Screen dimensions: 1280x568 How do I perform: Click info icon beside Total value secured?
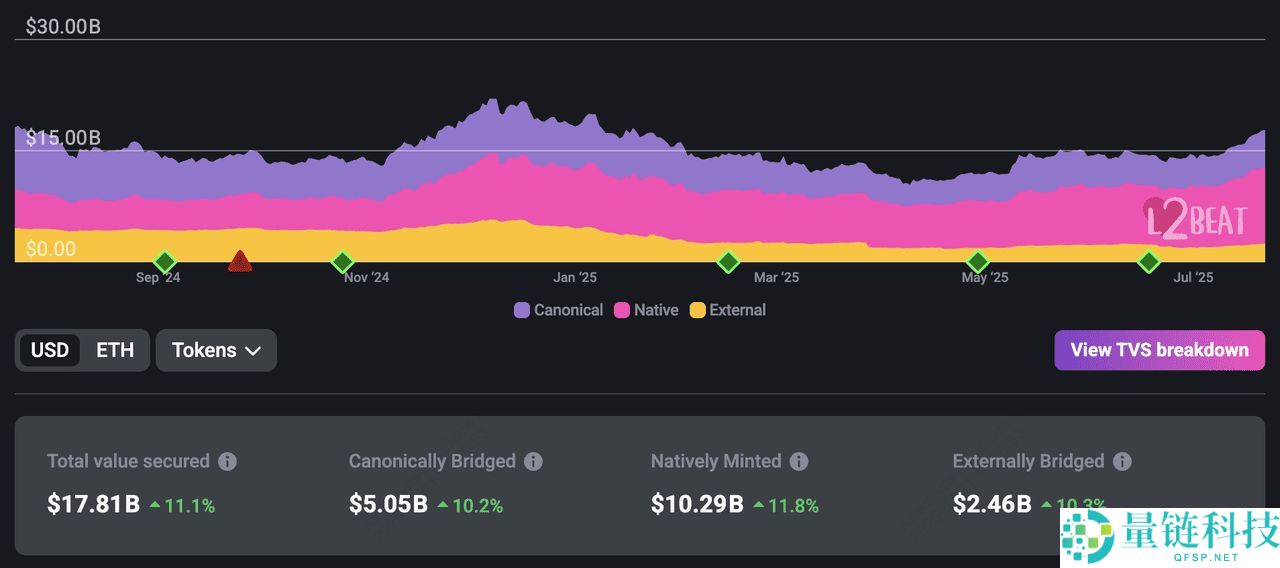[228, 461]
